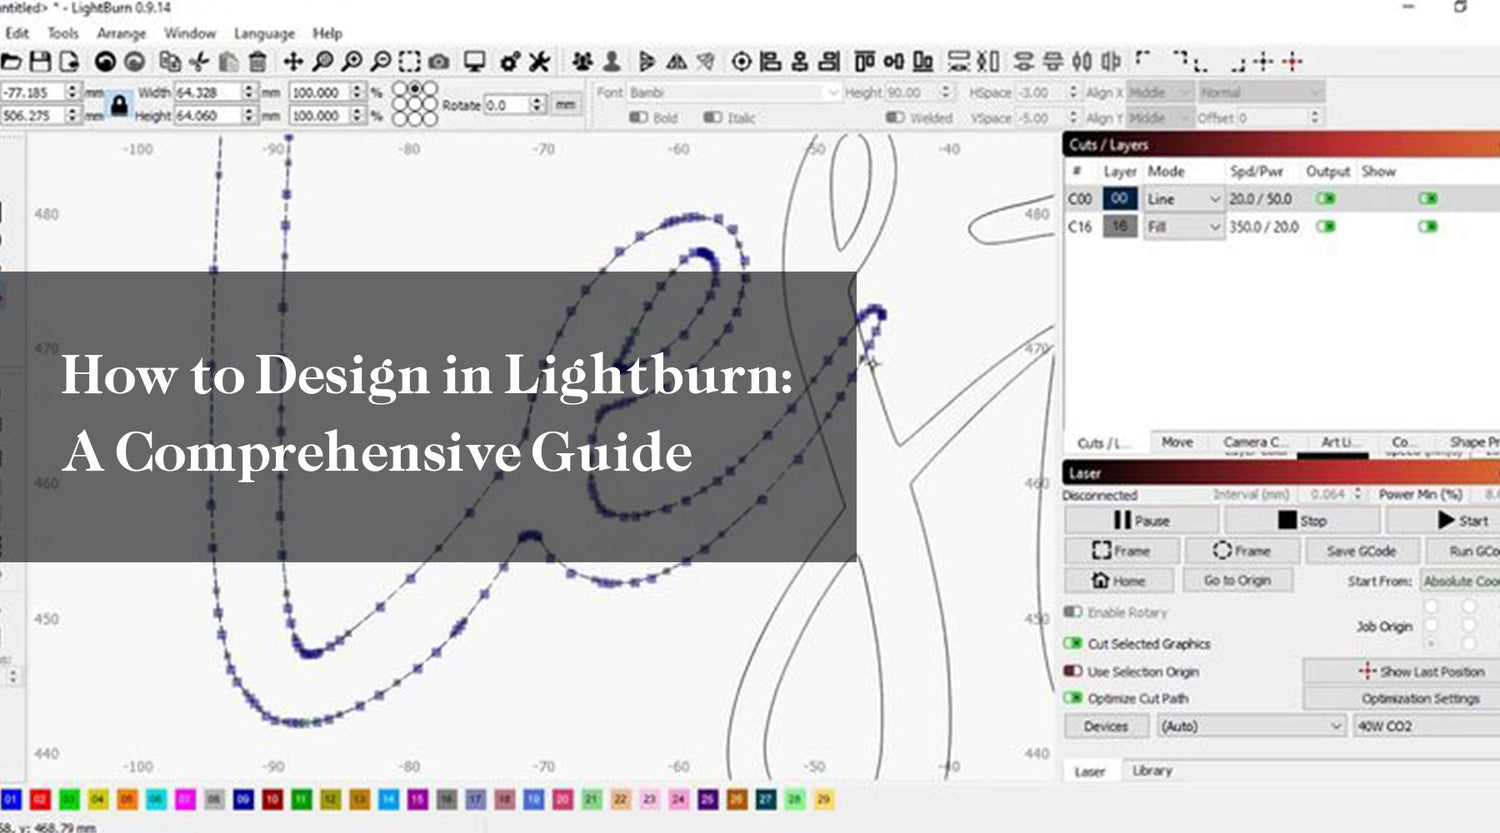
Task: Click the Stop button
Action: (x=1303, y=521)
